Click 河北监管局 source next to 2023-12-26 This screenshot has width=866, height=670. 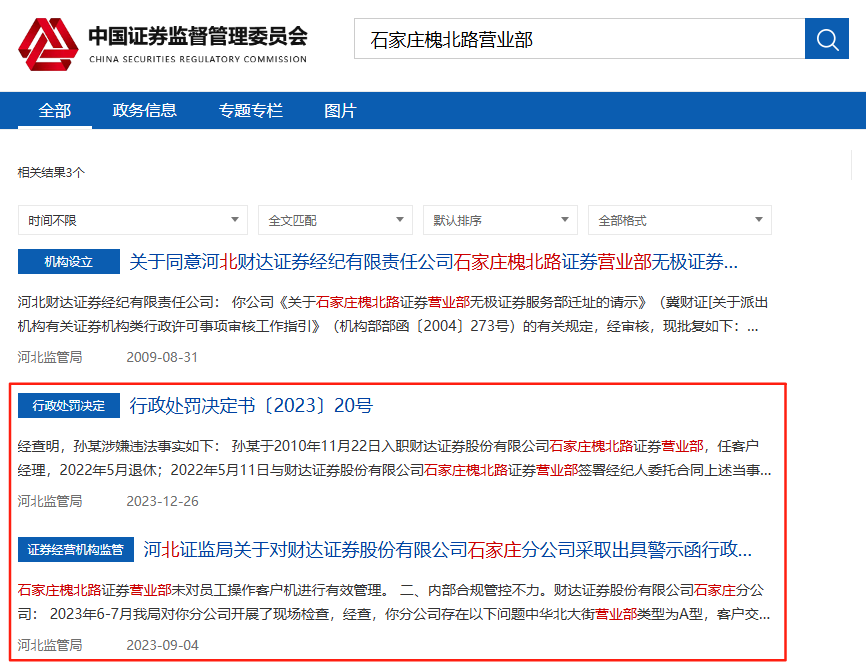pos(50,502)
